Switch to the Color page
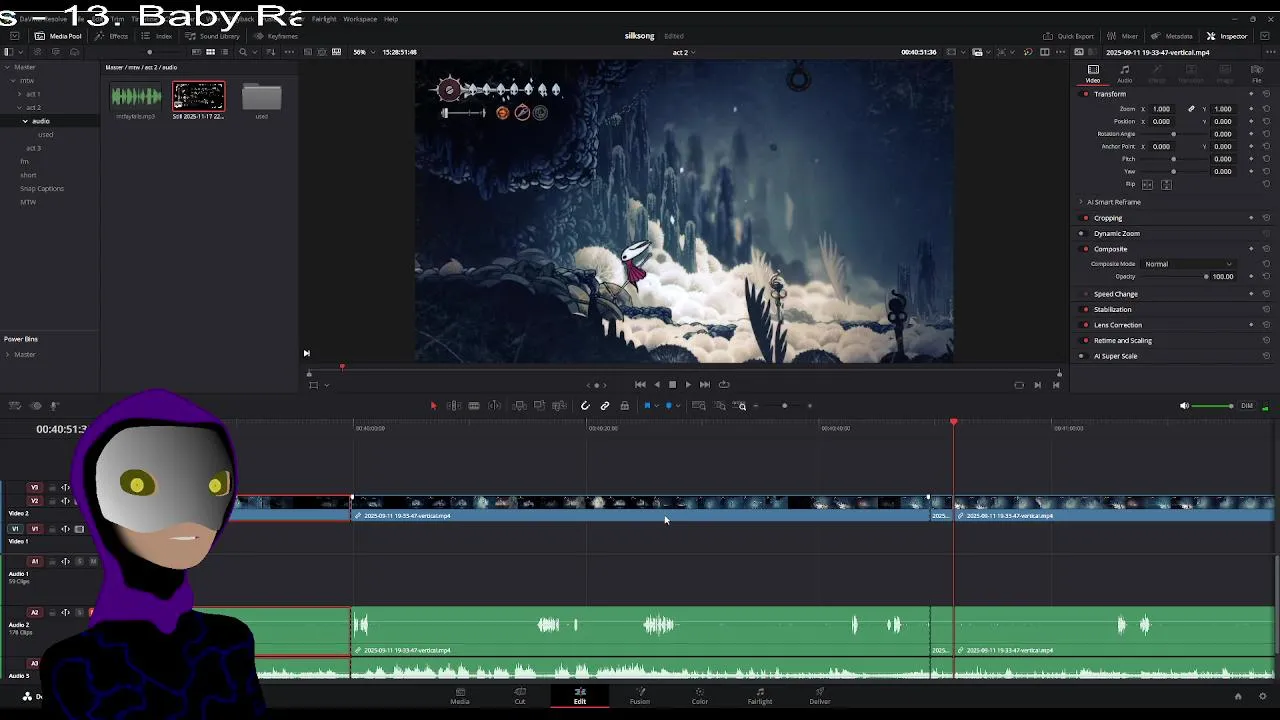 point(700,696)
